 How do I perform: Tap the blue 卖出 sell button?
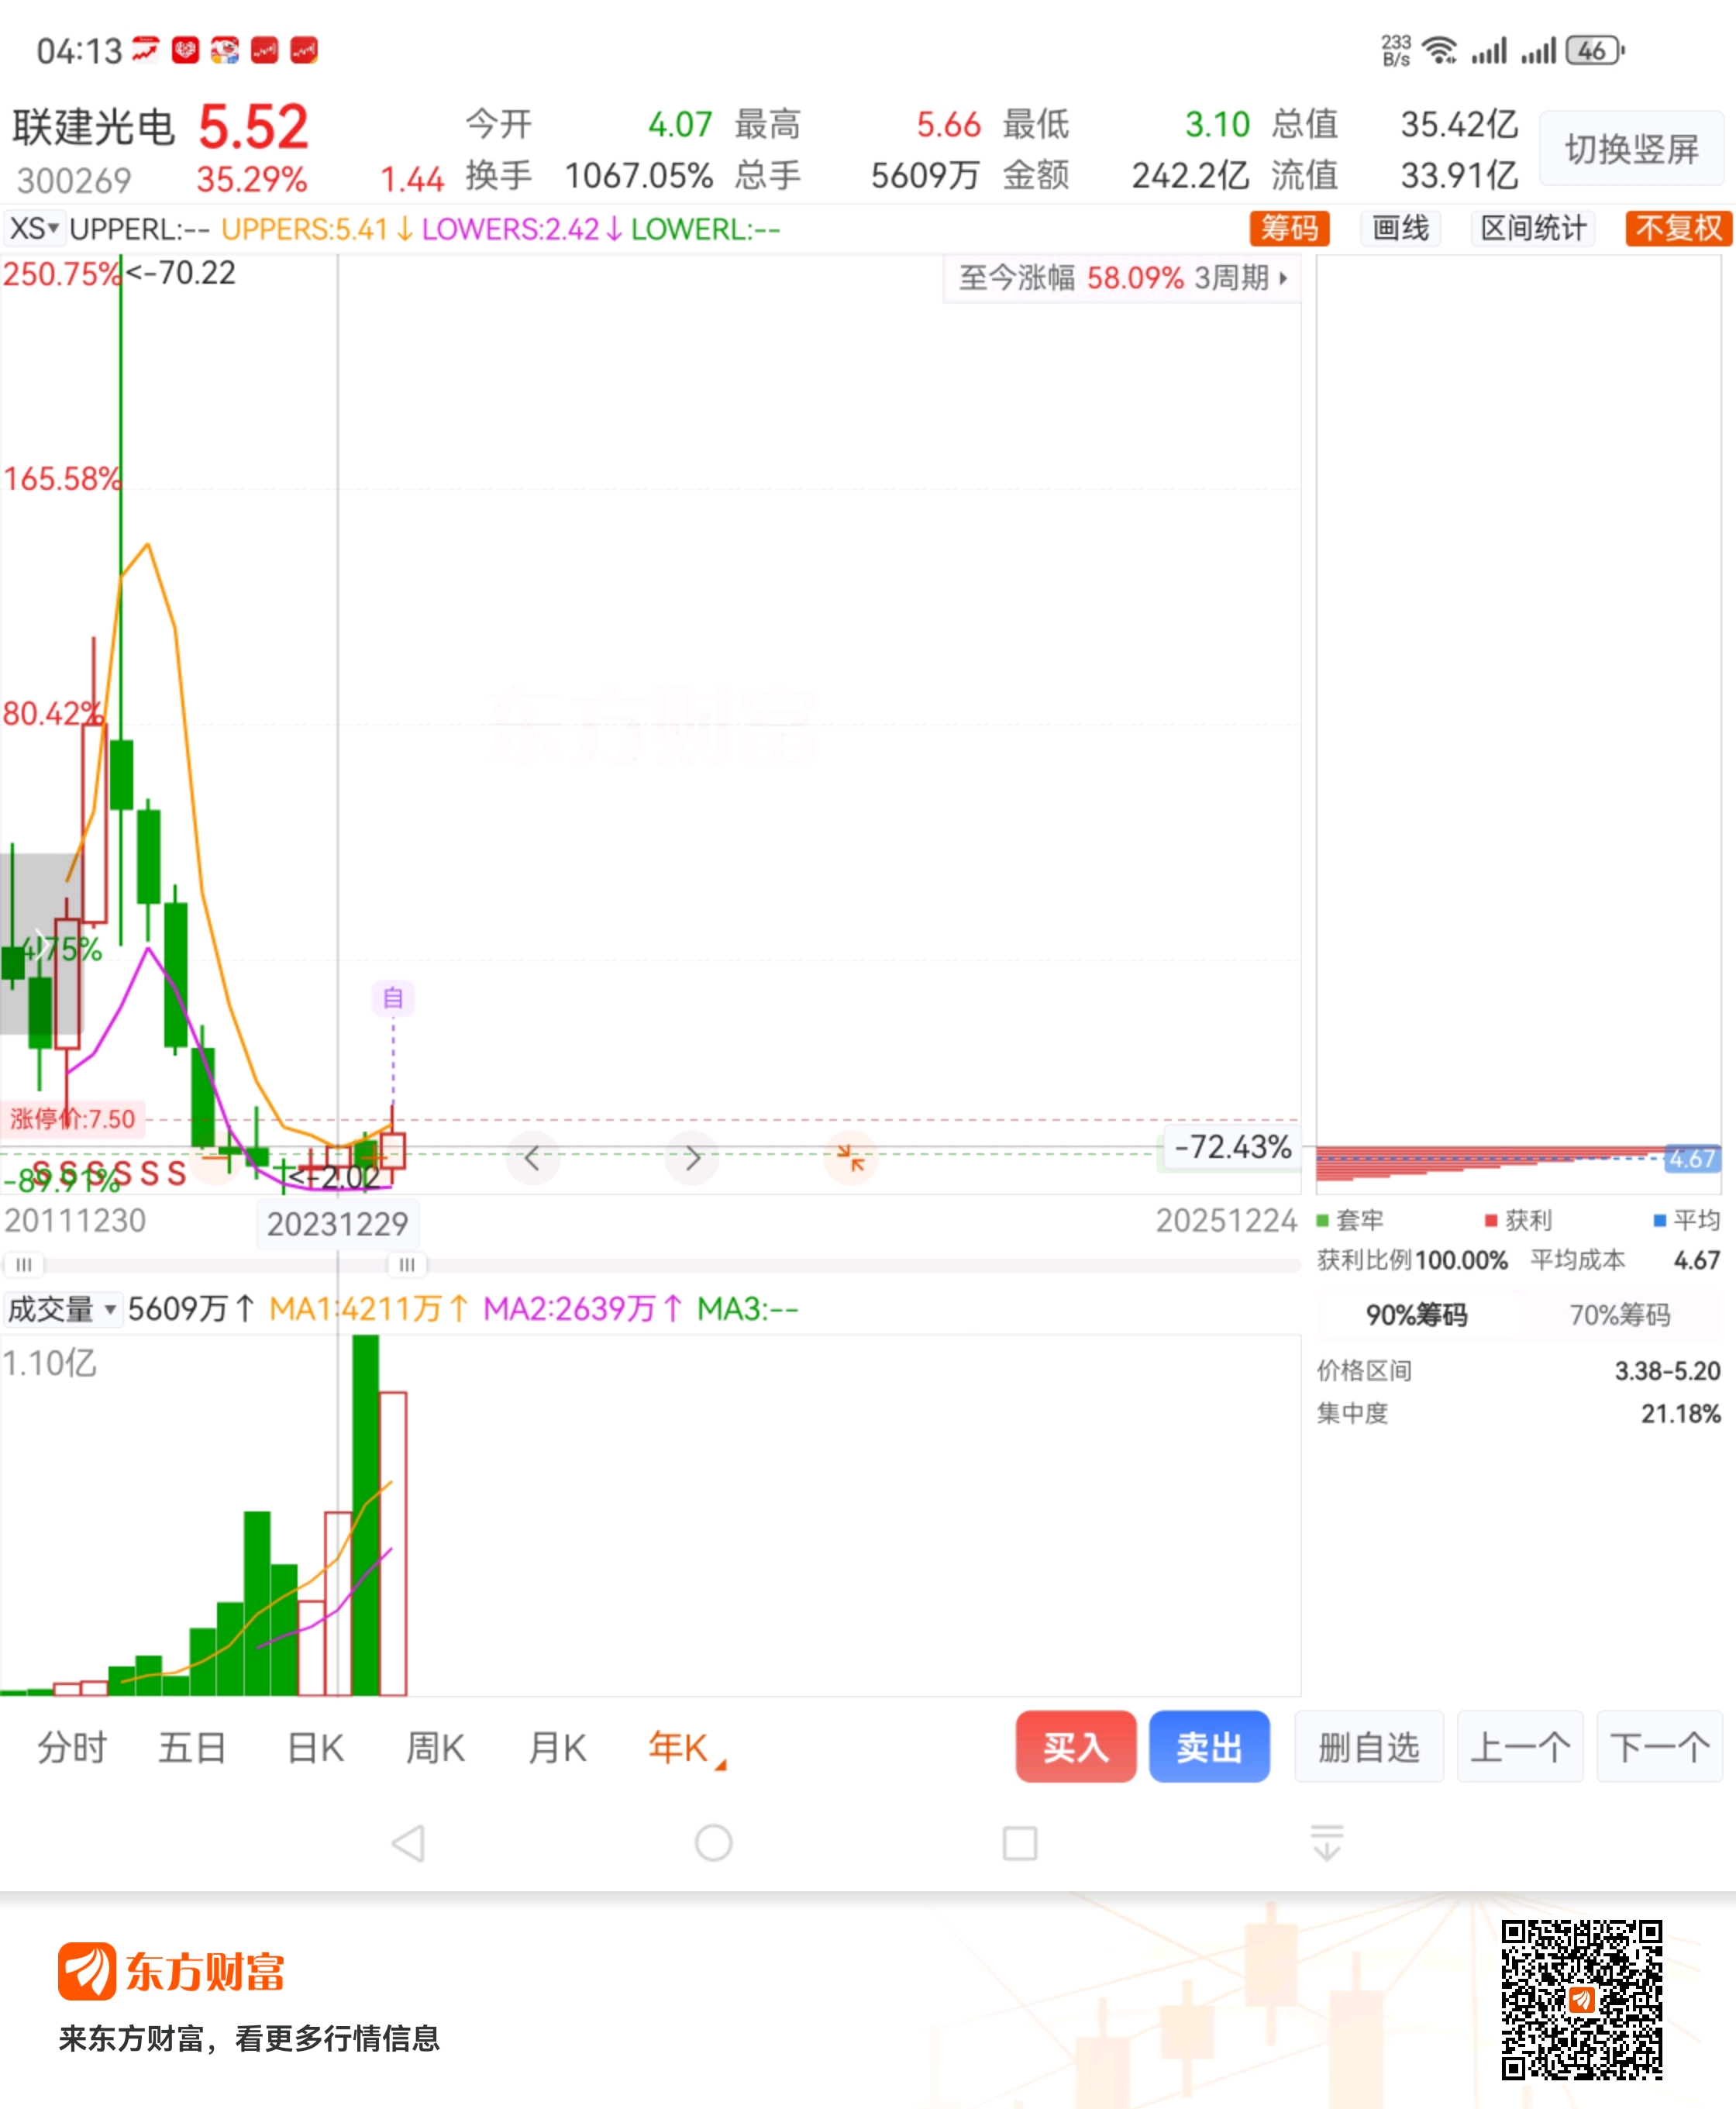(1208, 1747)
